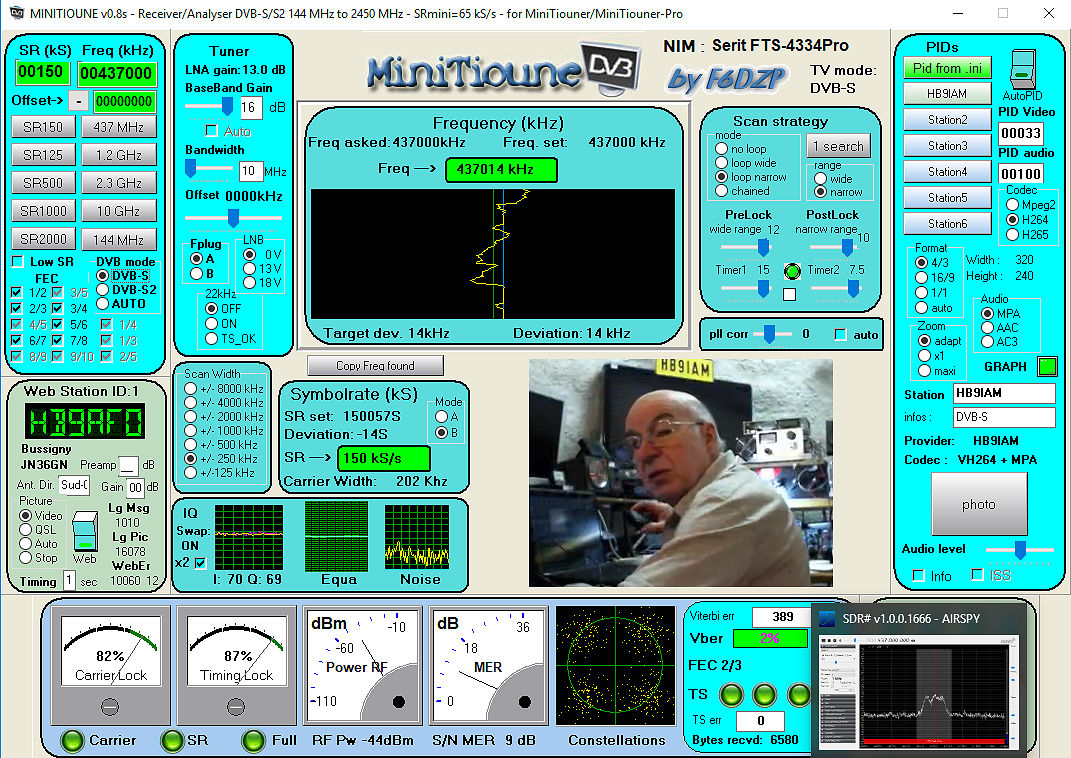The image size is (1071, 758).
Task: Click the green Carrier status LED
Action: coord(72,740)
